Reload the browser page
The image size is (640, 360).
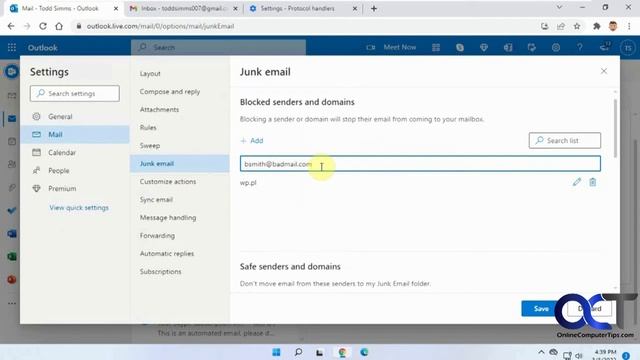[43, 26]
